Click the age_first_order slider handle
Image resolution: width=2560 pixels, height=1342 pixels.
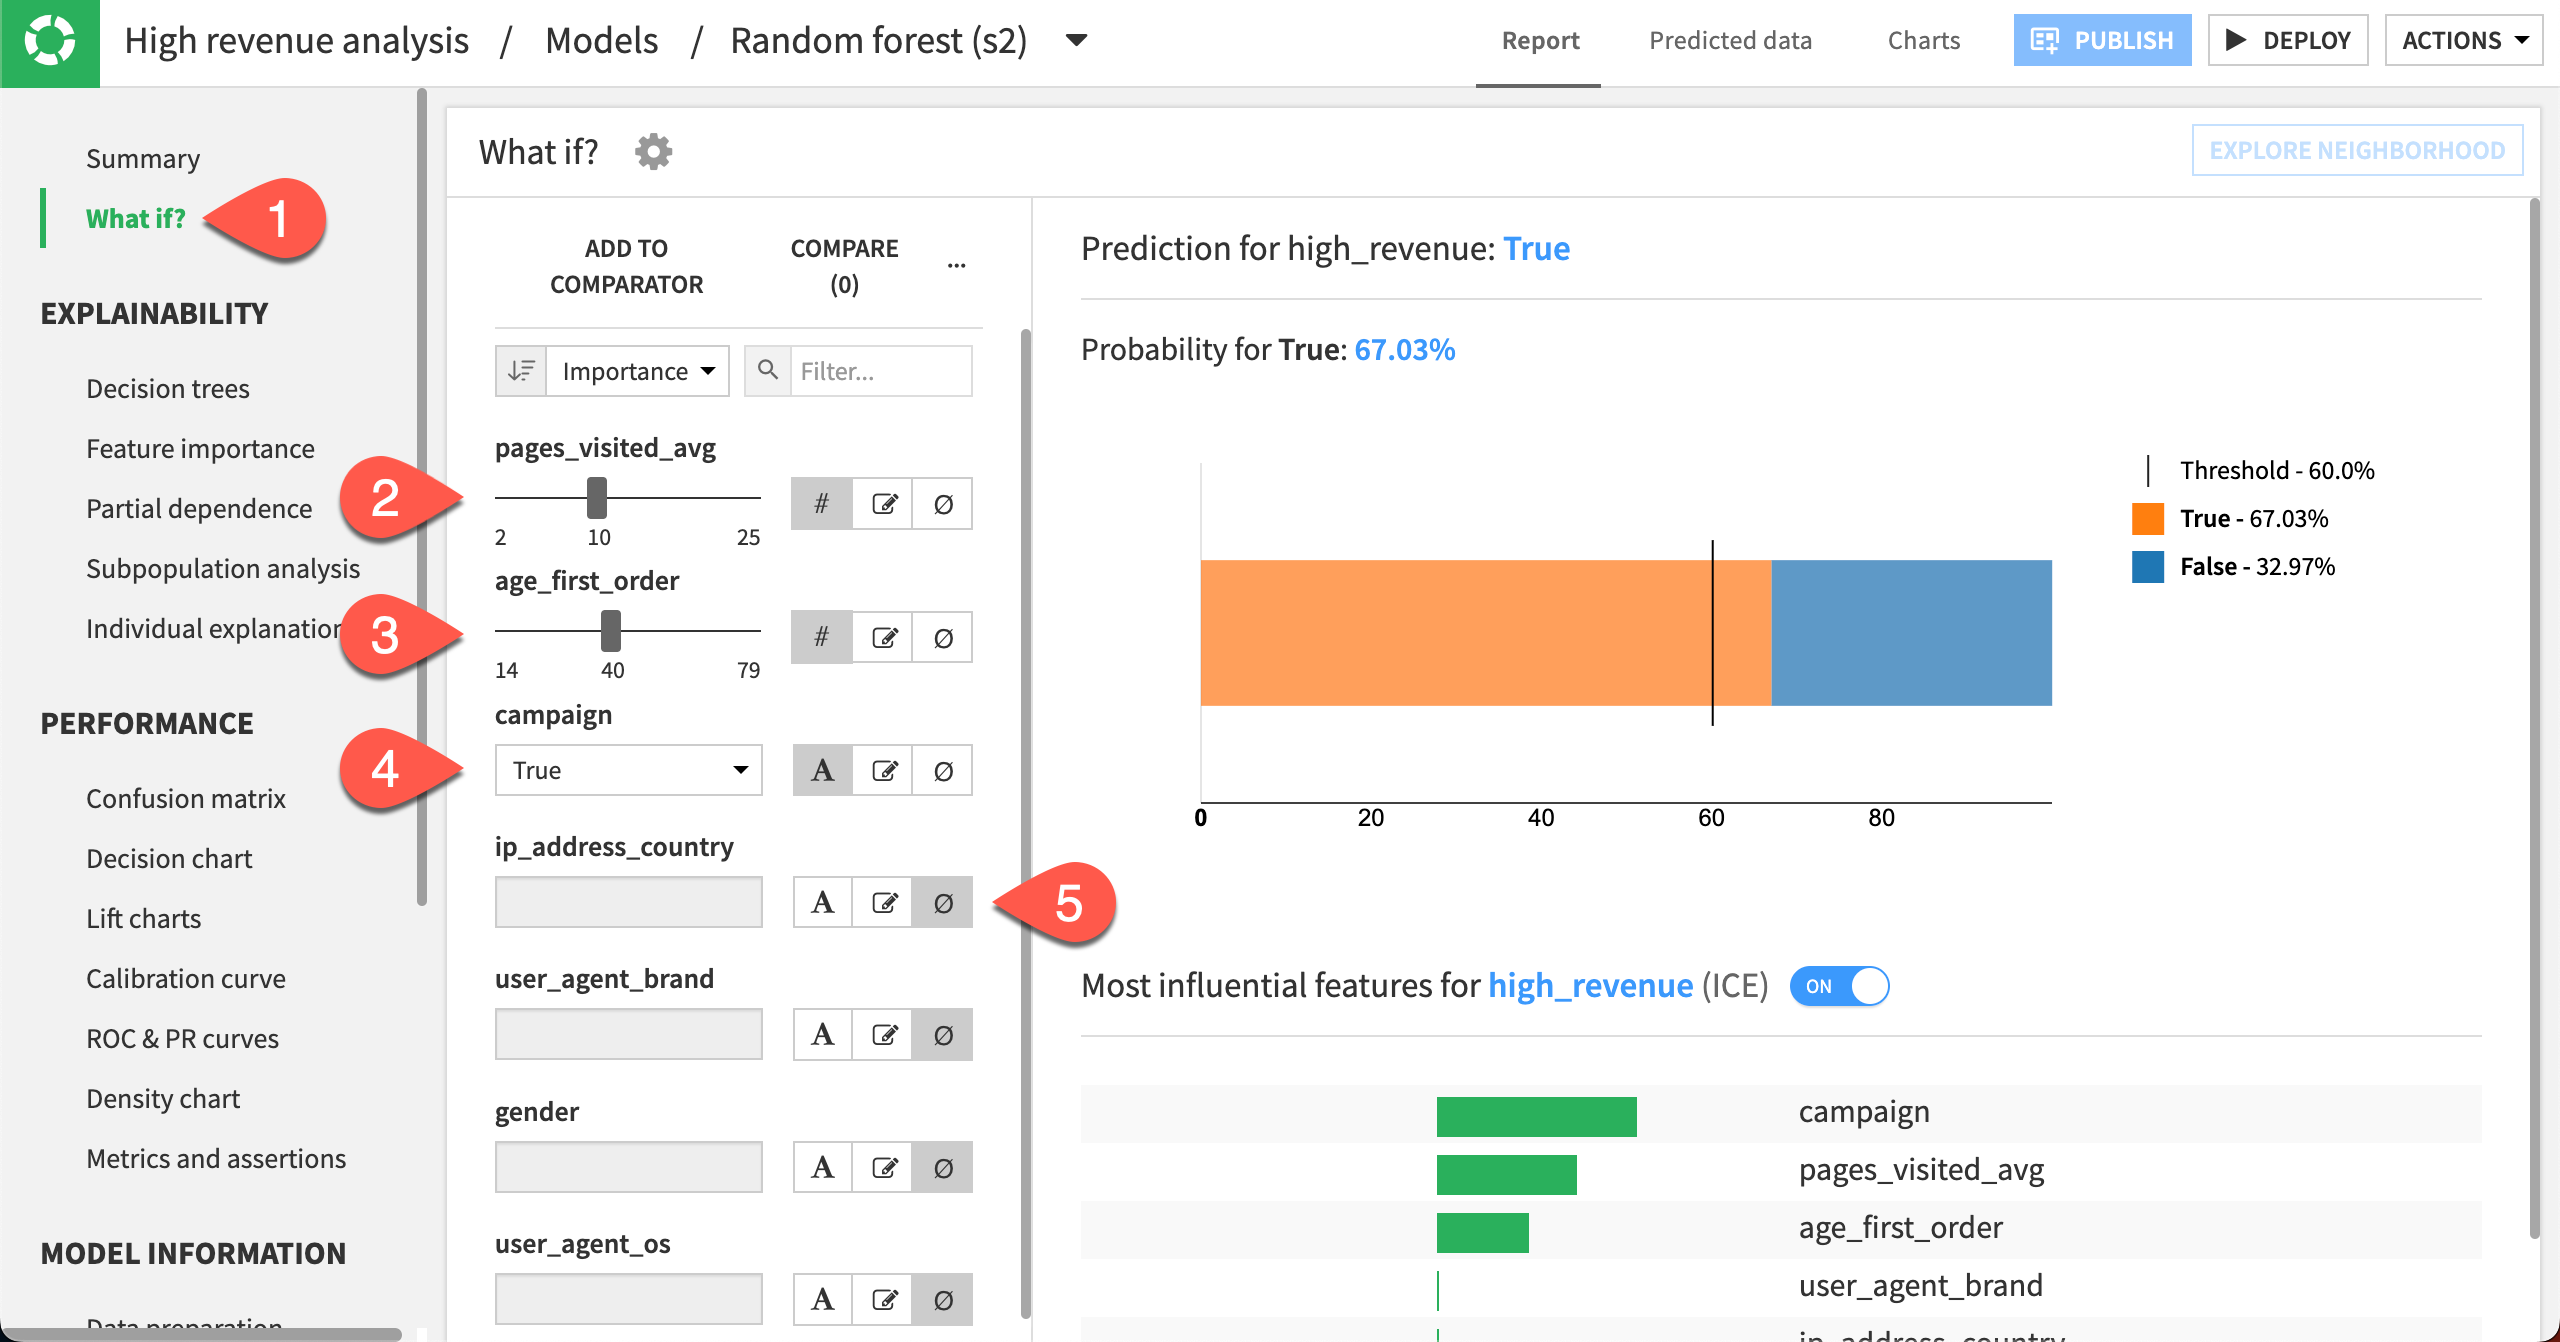point(611,631)
